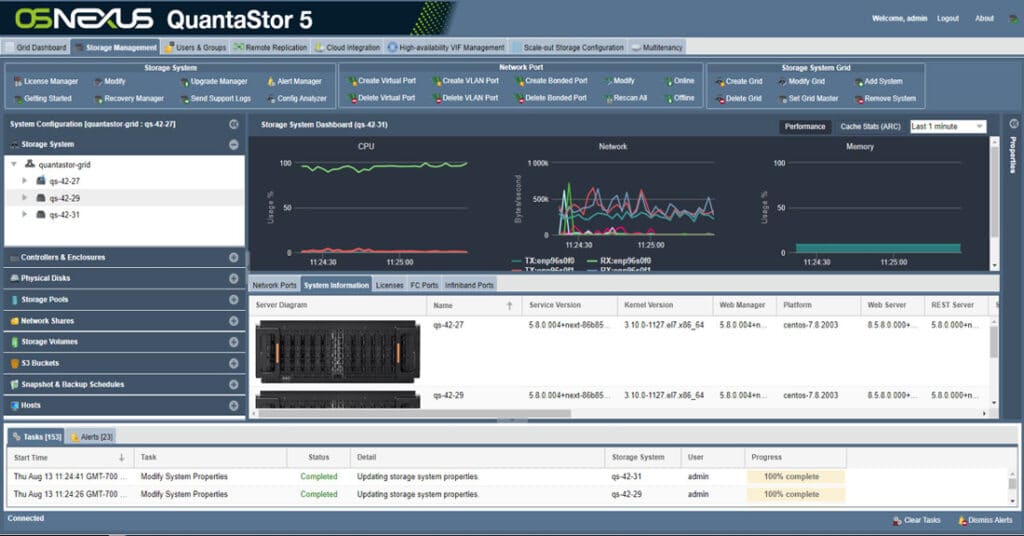Sort by the Name column header
The height and width of the screenshot is (536, 1024).
pos(473,306)
